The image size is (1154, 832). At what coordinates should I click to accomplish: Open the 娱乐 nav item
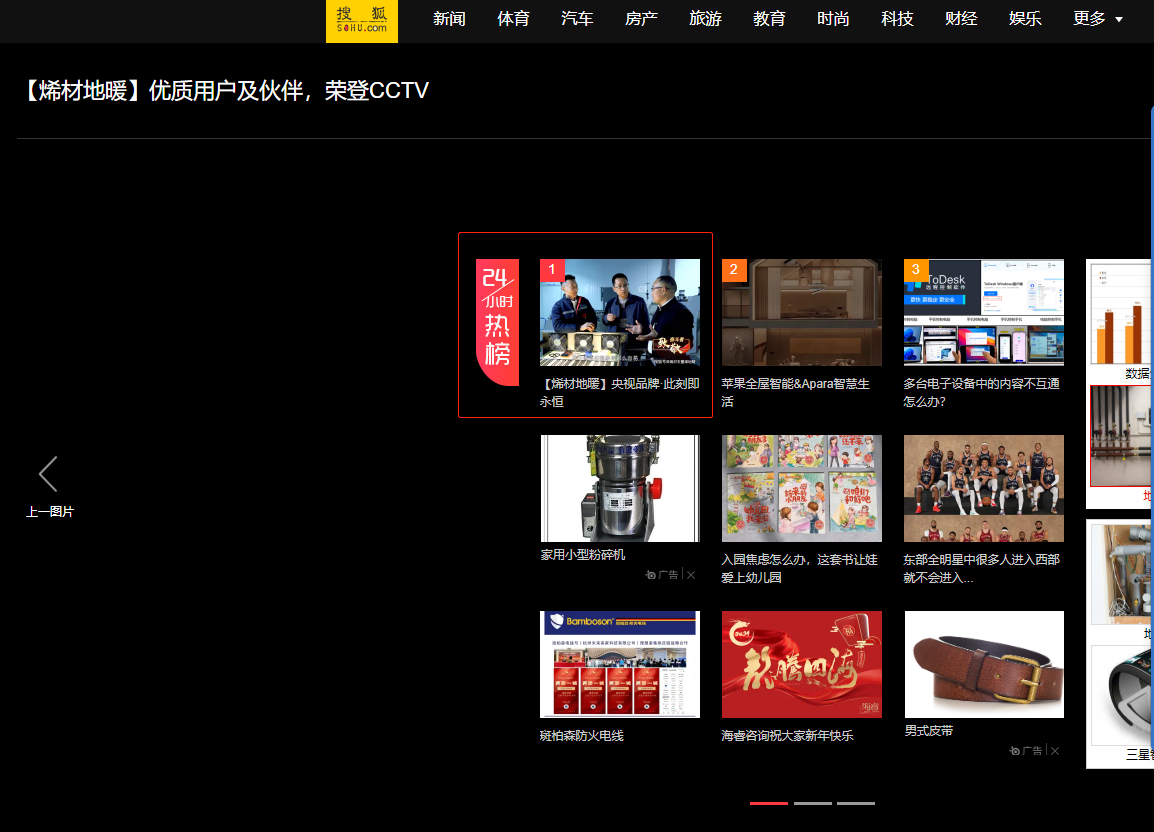coord(1025,19)
